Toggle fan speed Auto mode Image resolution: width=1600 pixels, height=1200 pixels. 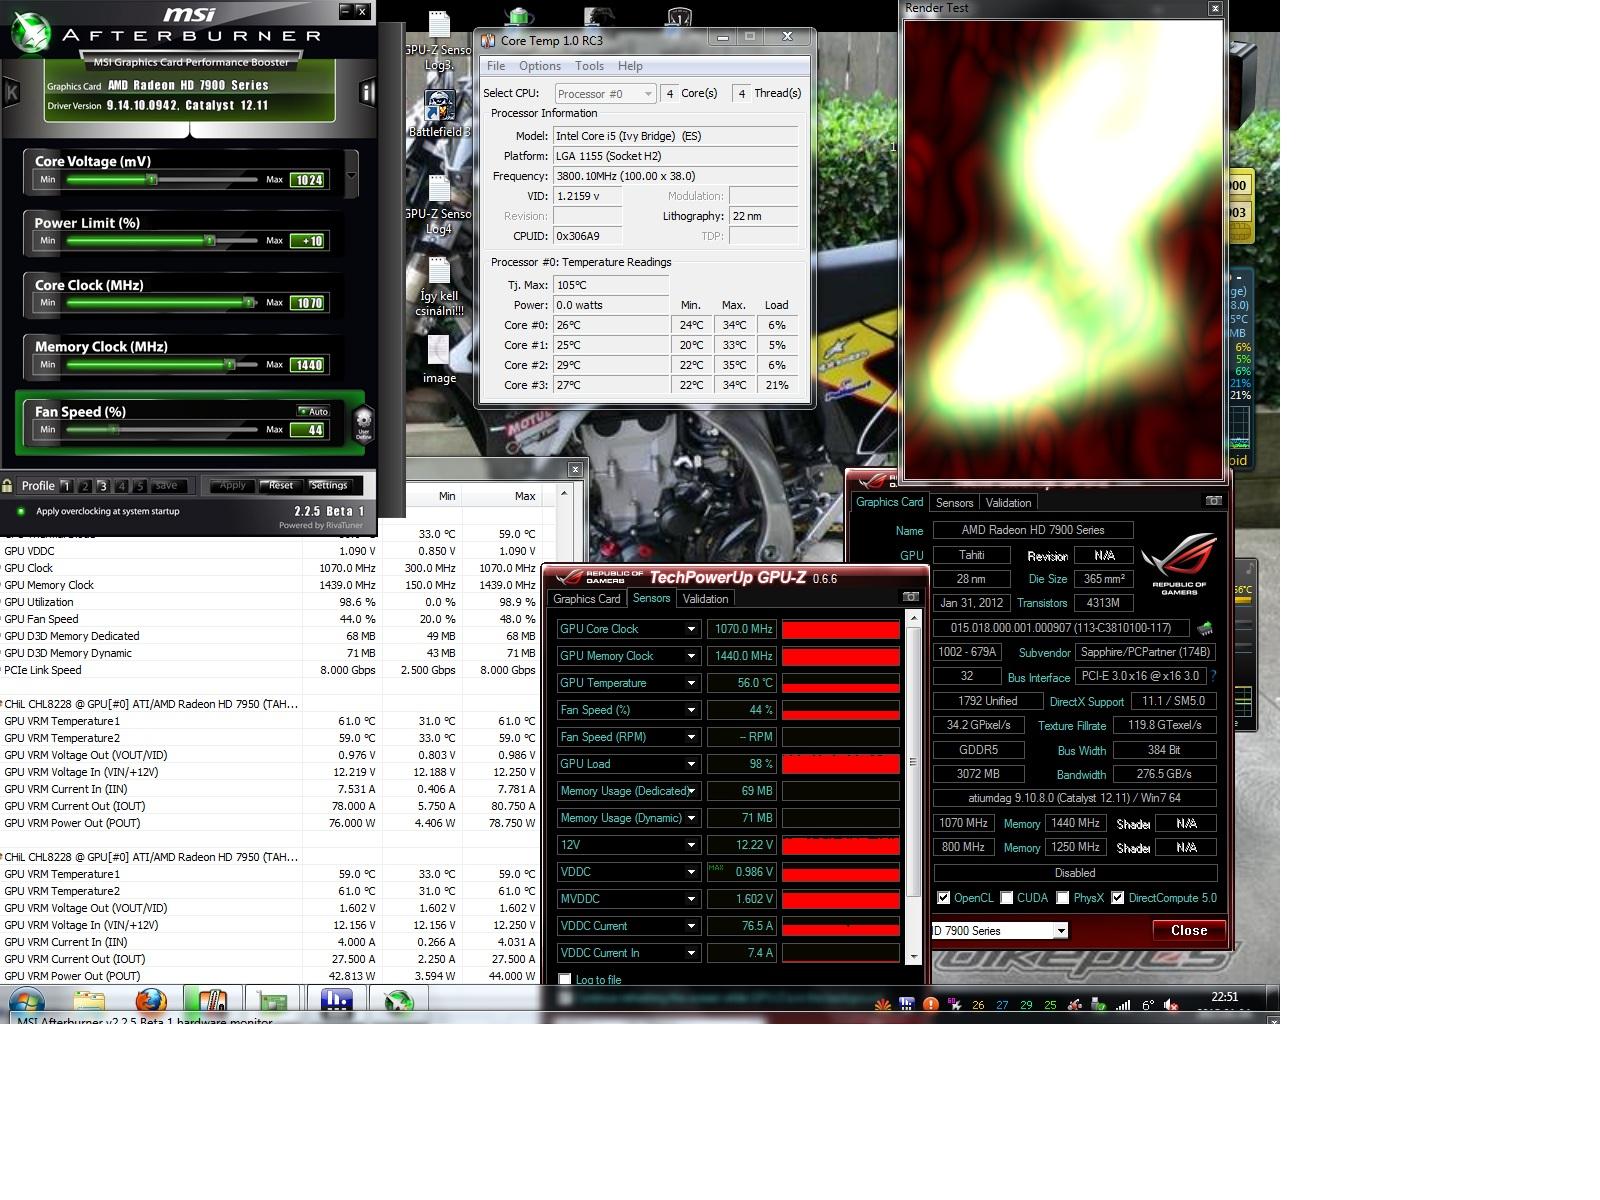click(314, 411)
